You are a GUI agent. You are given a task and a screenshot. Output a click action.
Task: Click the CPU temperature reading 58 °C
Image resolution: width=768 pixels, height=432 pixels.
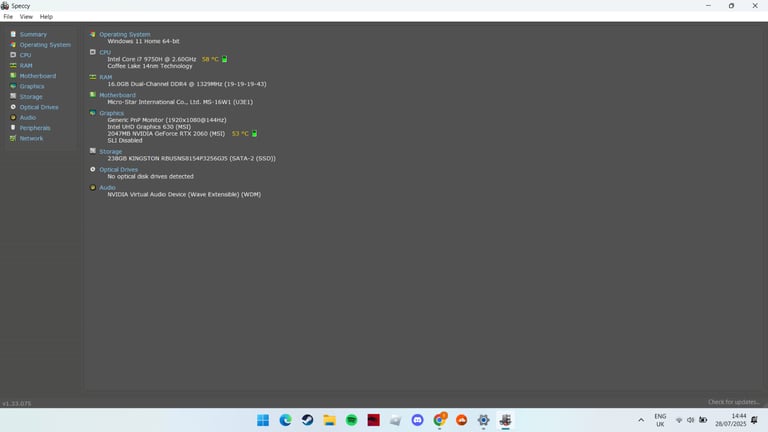tap(210, 59)
